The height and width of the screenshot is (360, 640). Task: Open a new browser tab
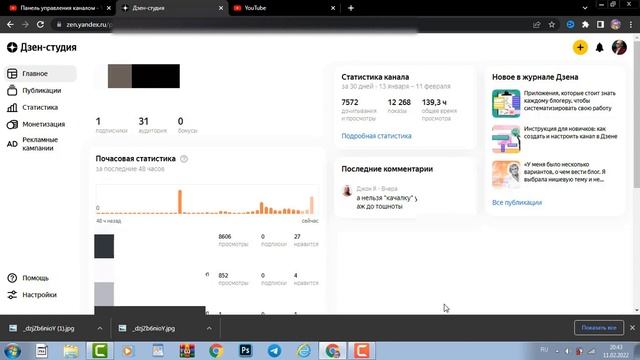tap(351, 8)
